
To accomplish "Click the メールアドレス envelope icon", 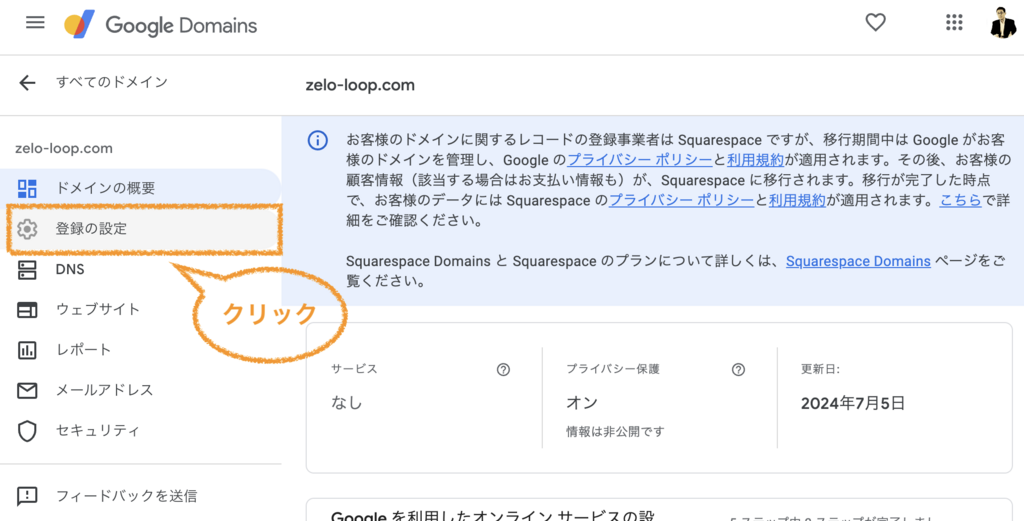I will tap(27, 391).
